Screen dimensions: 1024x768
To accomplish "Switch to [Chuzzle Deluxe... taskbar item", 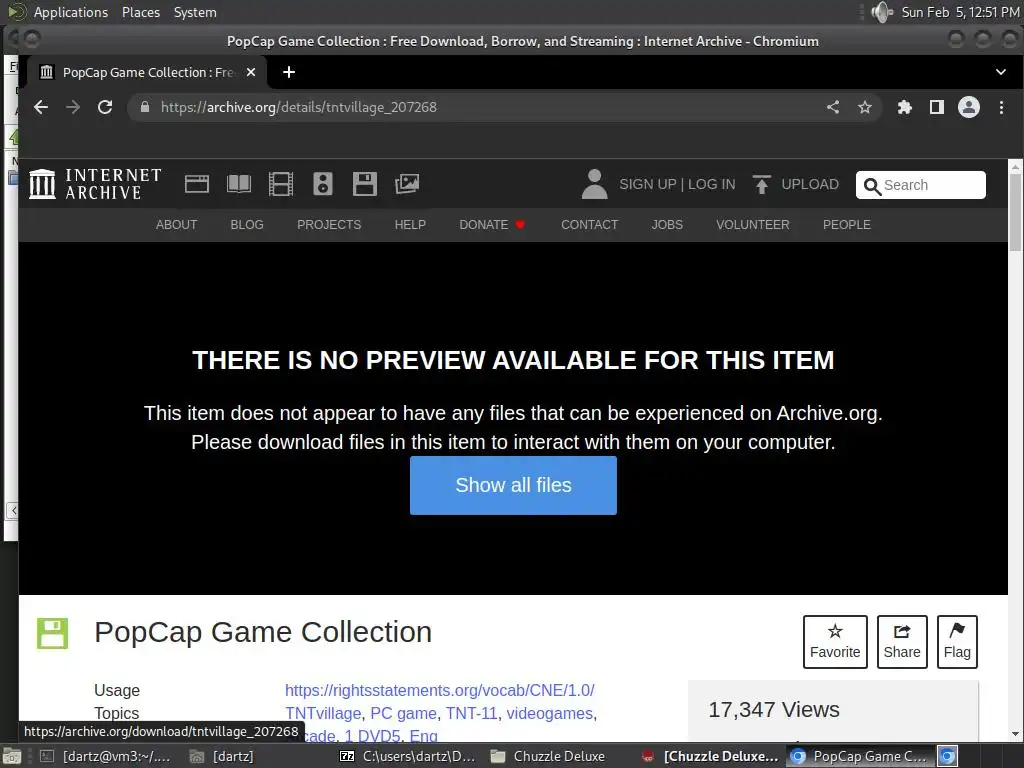I will point(709,756).
